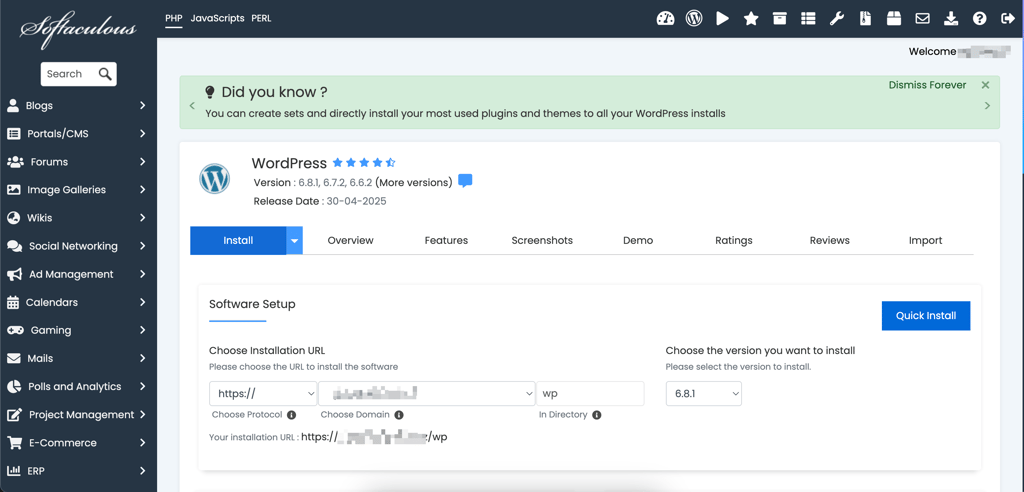This screenshot has height=492, width=1024.
Task: Click the WordPress logo next to the title
Action: coord(215,179)
